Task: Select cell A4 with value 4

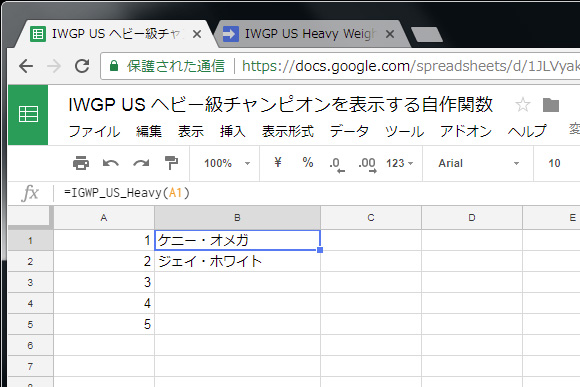Action: point(104,304)
